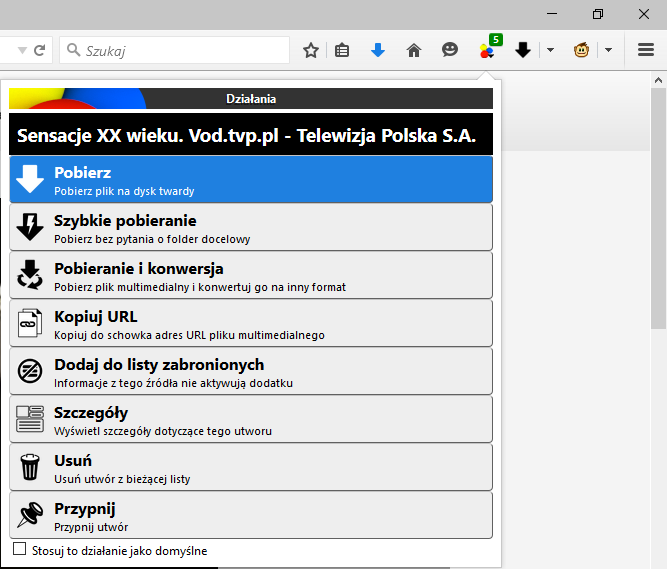667x569 pixels.
Task: Click the page scrollbar up arrow
Action: pos(658,80)
